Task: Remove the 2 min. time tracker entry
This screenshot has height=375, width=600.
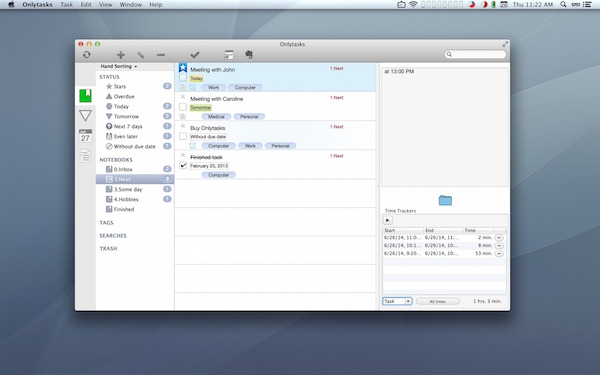Action: click(x=499, y=238)
